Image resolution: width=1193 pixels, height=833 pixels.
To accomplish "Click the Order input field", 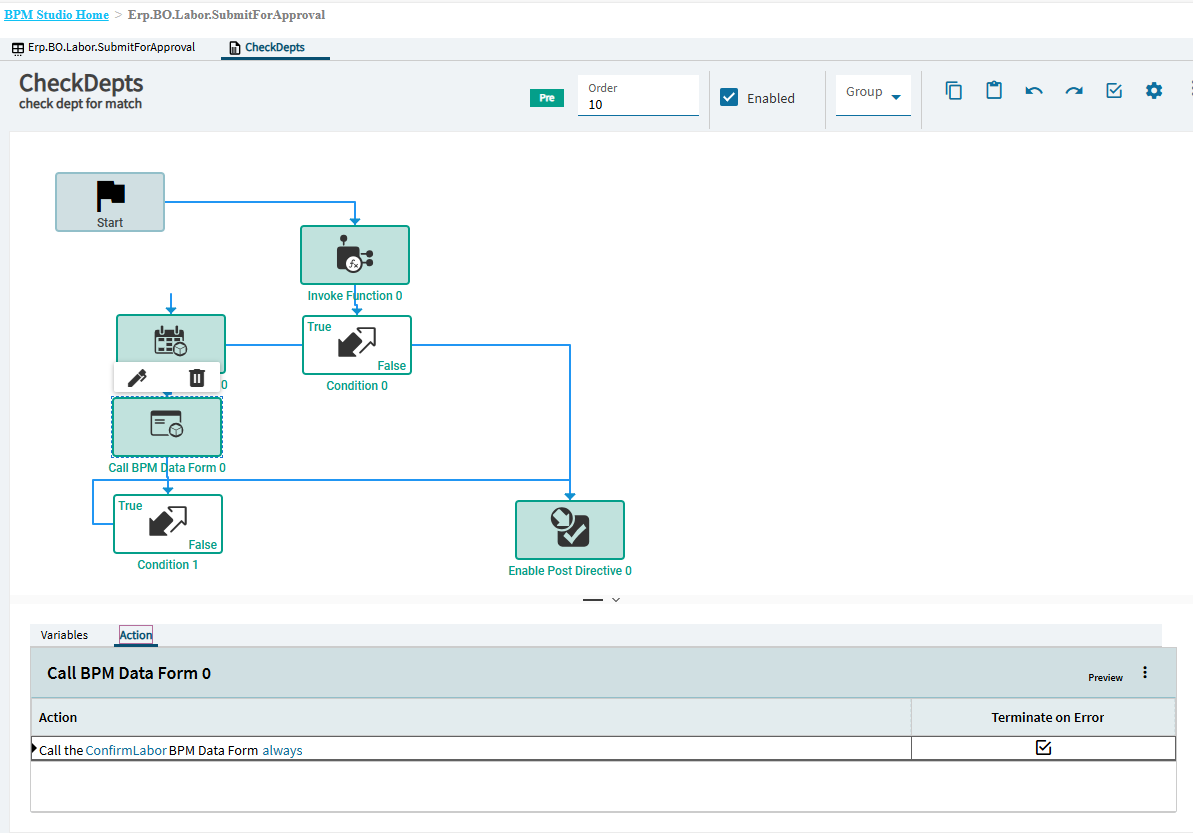I will point(638,104).
